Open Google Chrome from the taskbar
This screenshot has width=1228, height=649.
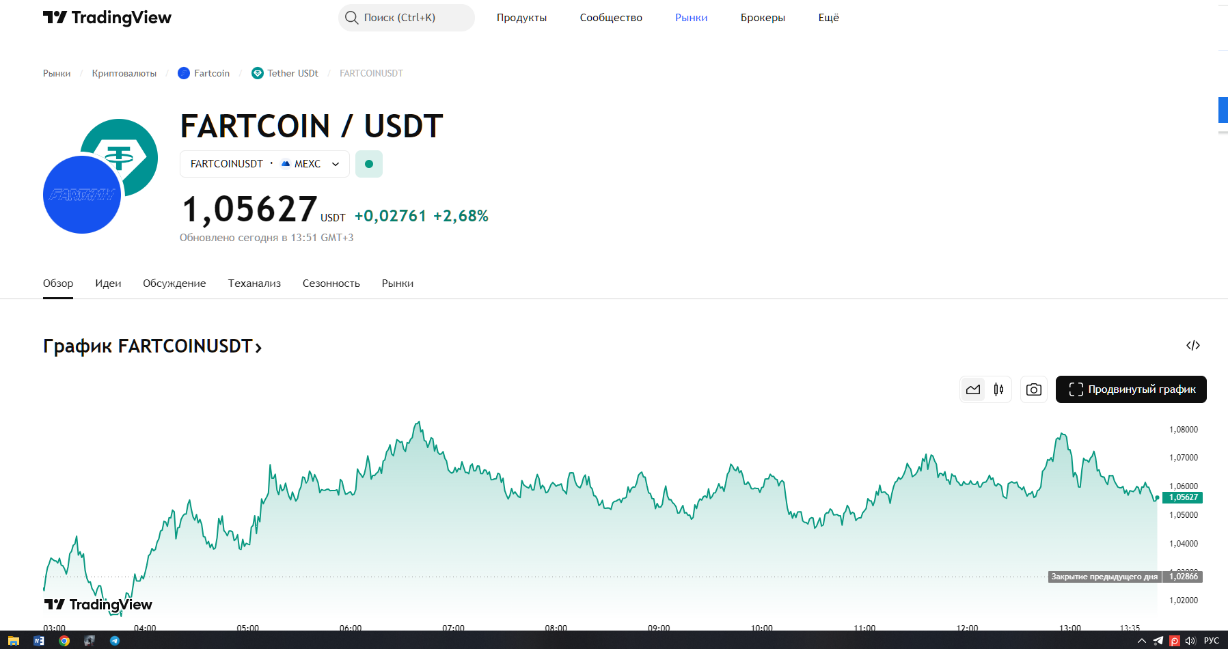64,640
